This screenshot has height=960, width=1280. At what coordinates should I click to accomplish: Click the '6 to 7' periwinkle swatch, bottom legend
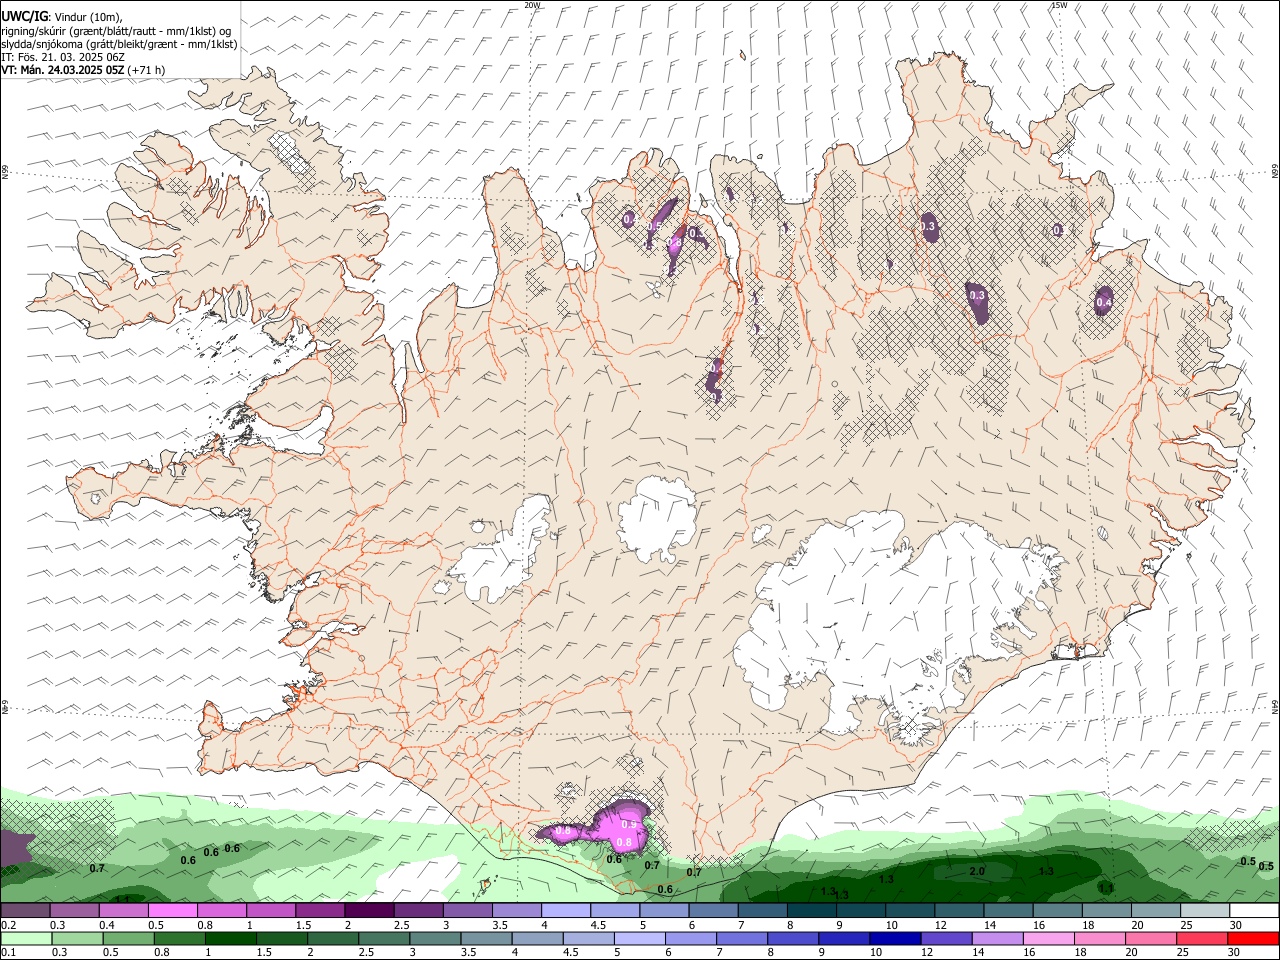click(x=690, y=938)
